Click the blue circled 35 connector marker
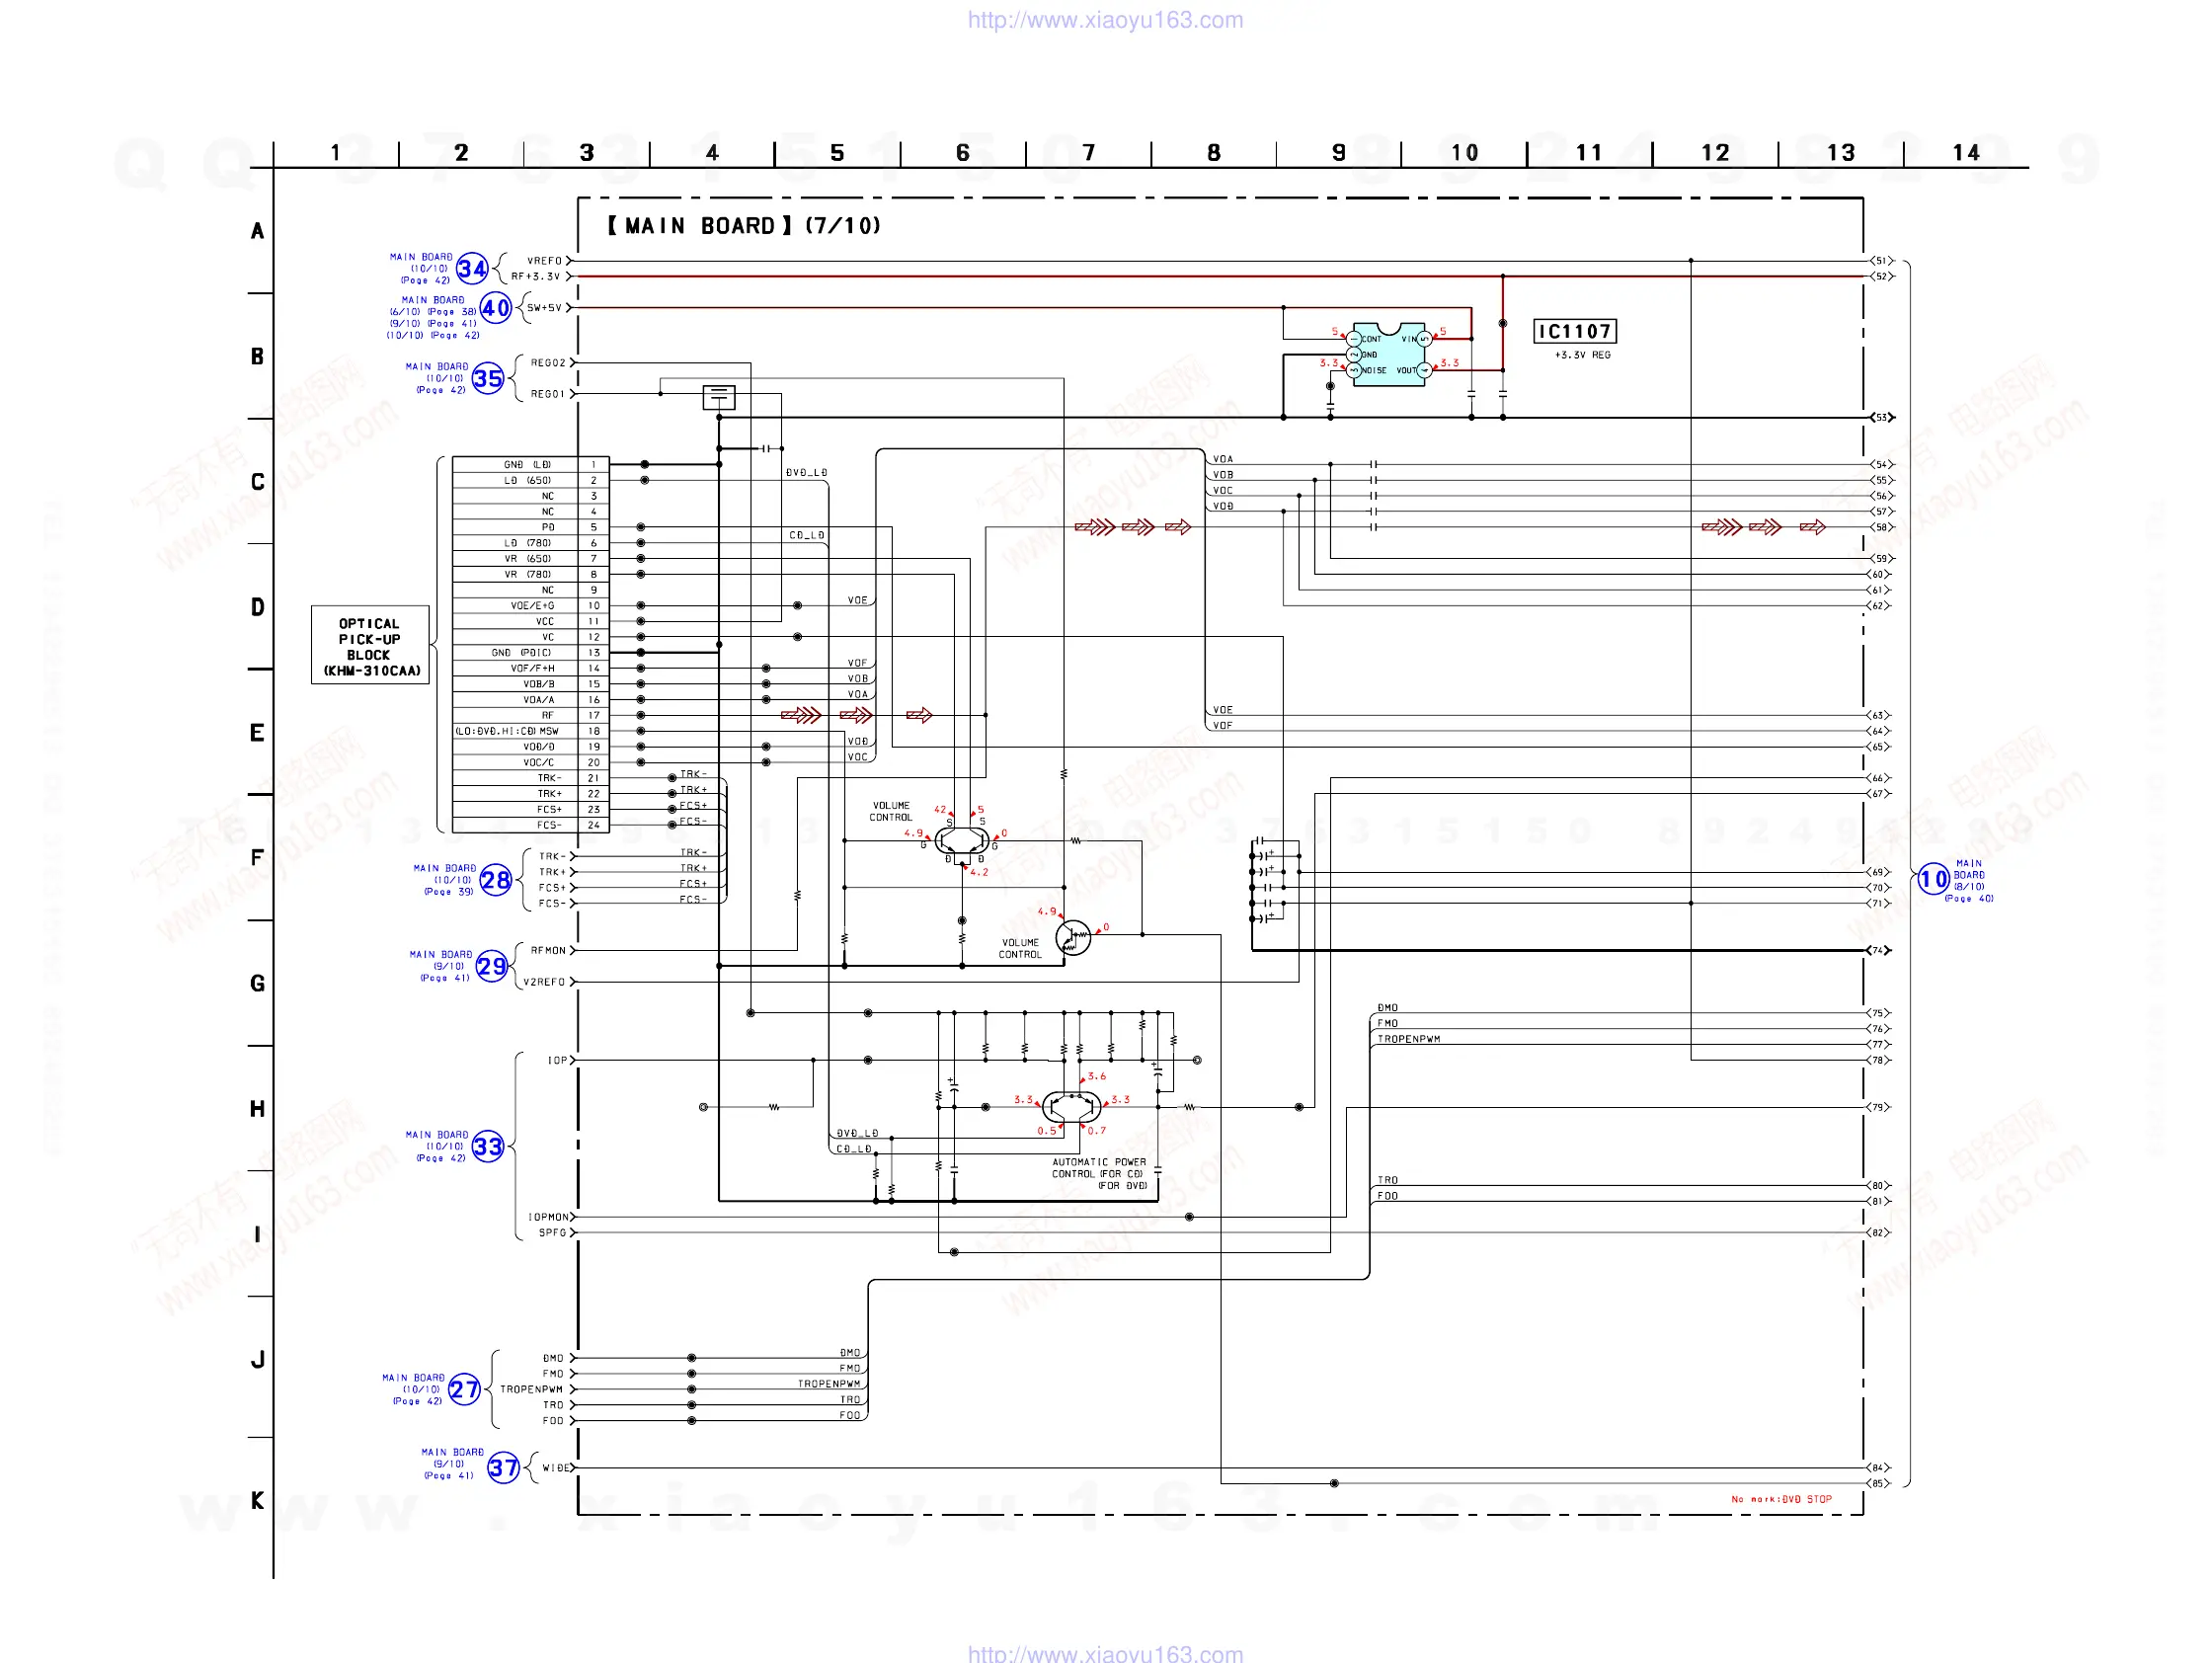 (487, 379)
